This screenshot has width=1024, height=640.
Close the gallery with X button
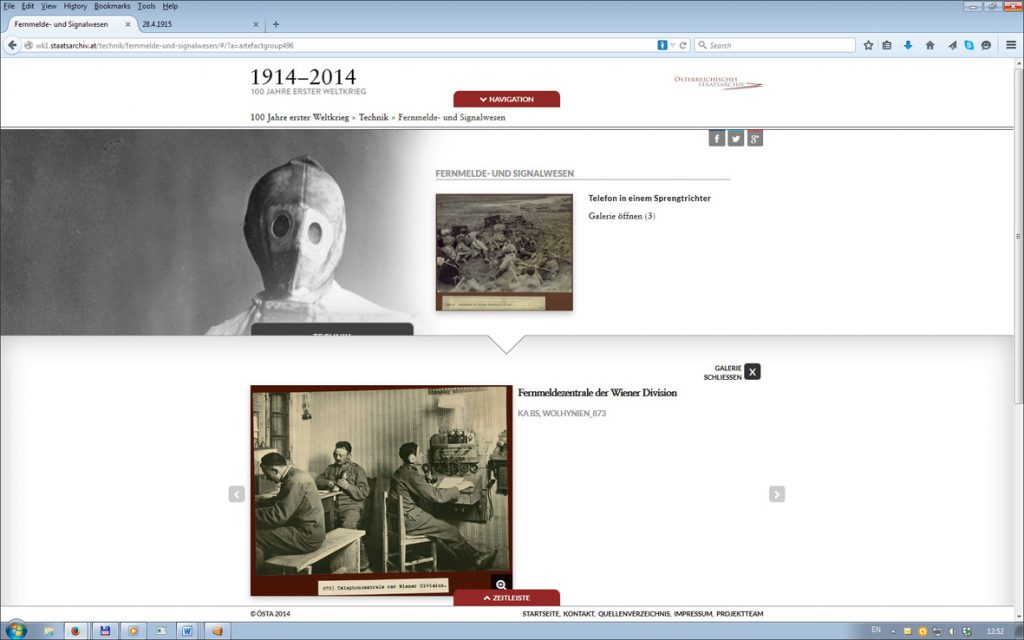click(752, 372)
